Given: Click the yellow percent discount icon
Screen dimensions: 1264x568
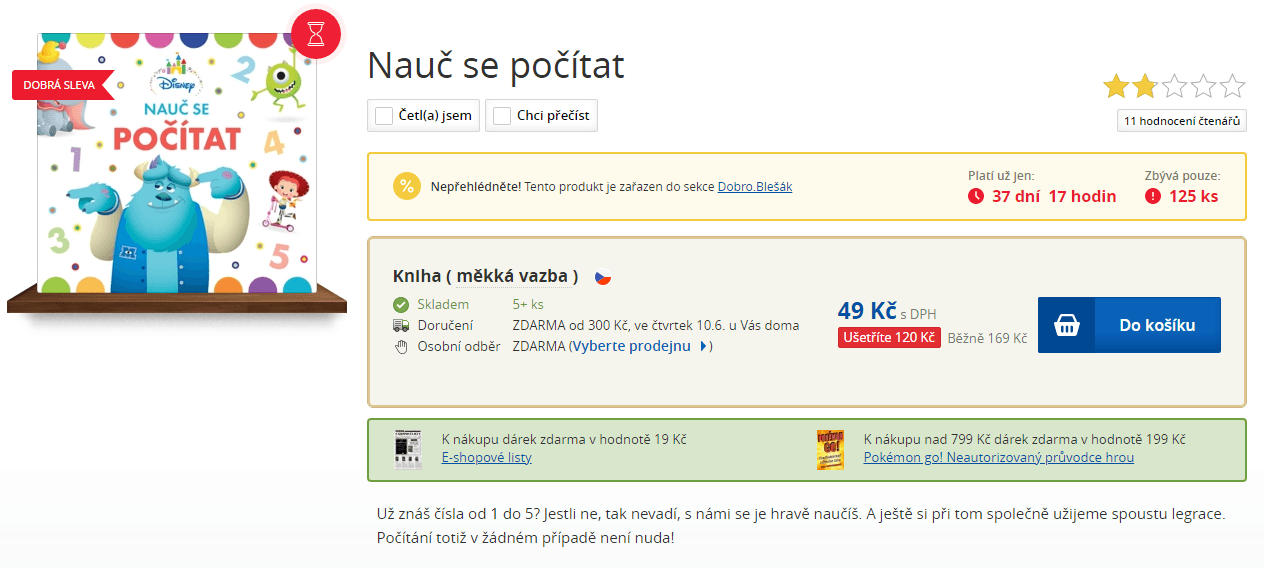Looking at the screenshot, I should click(x=406, y=186).
